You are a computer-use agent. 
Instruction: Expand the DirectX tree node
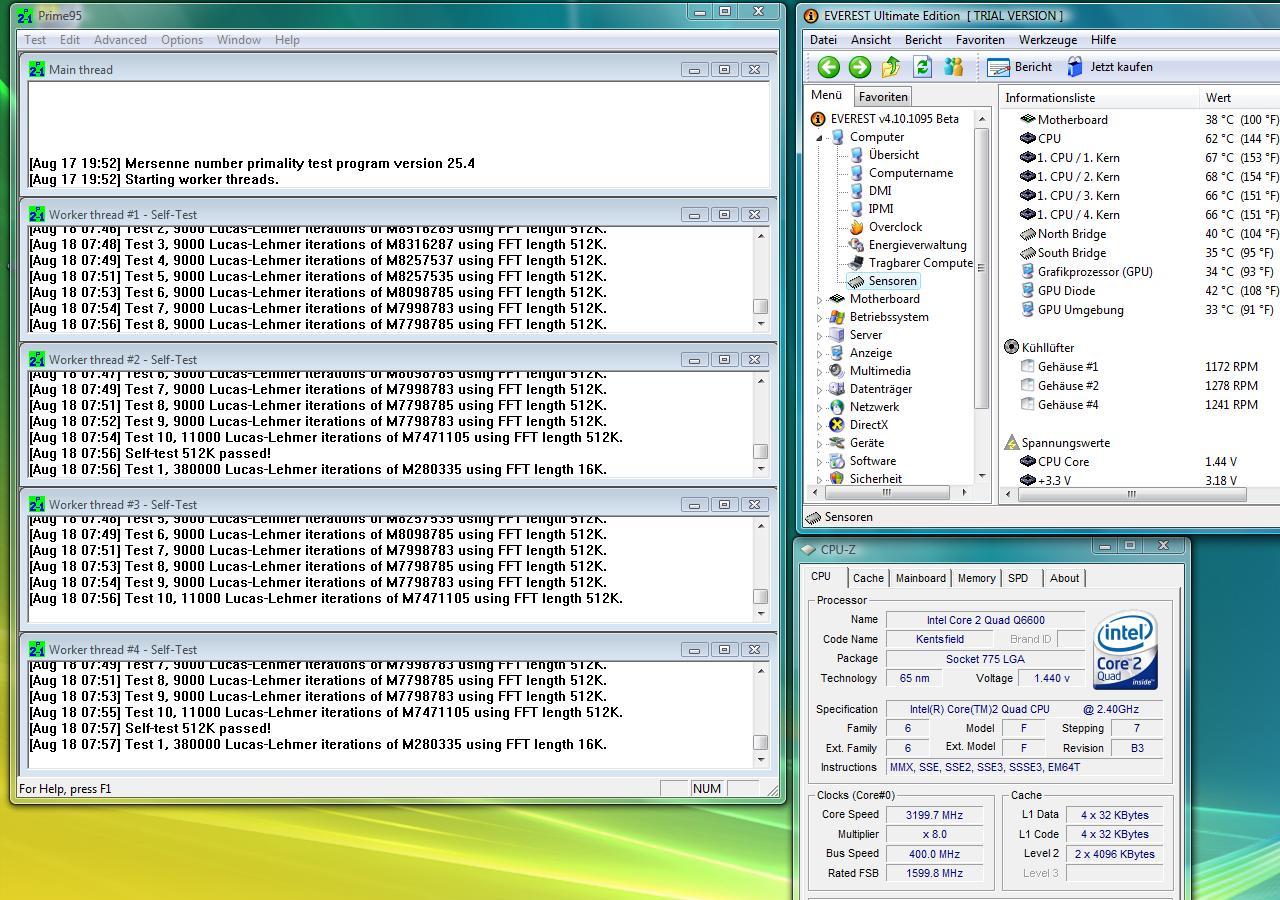(820, 426)
